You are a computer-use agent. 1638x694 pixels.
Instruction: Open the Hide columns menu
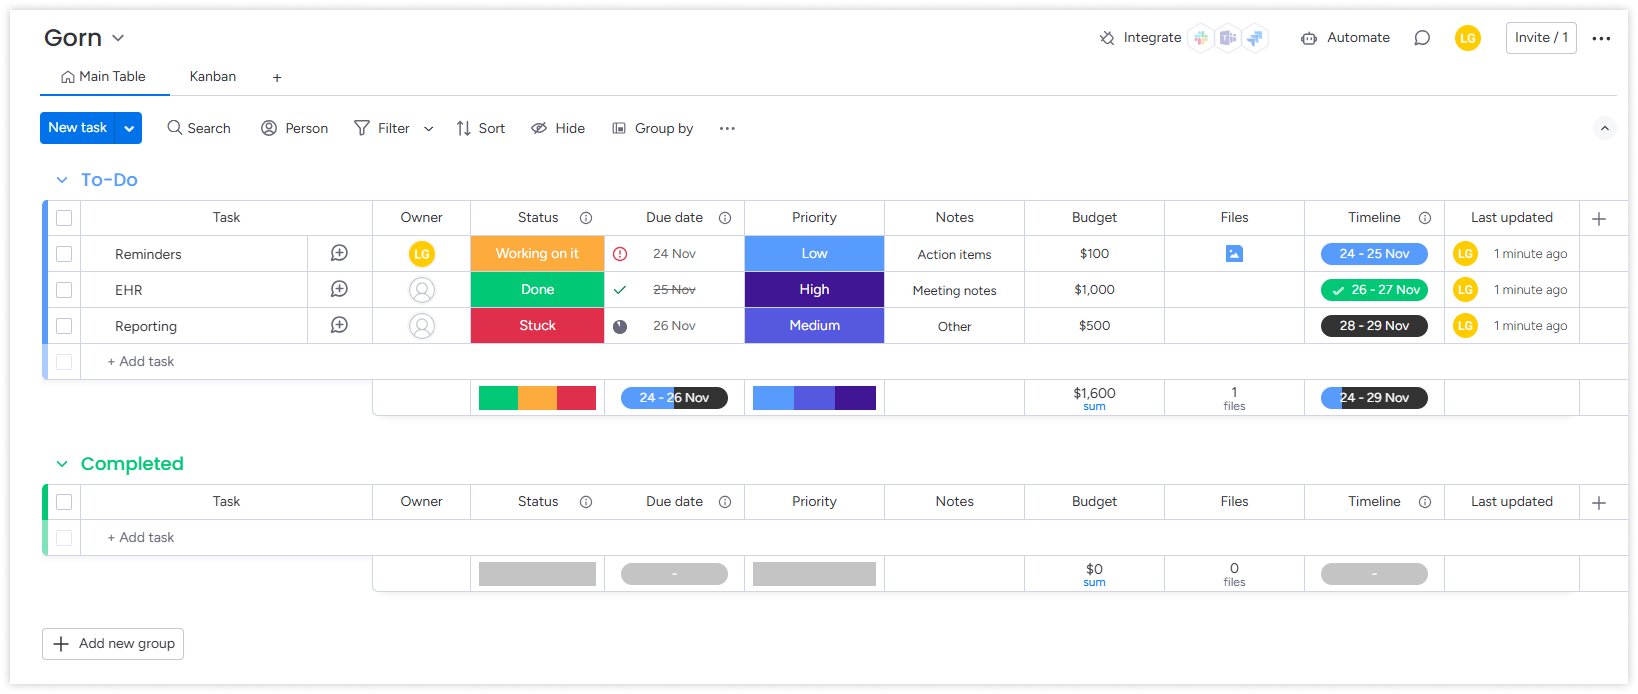tap(558, 128)
